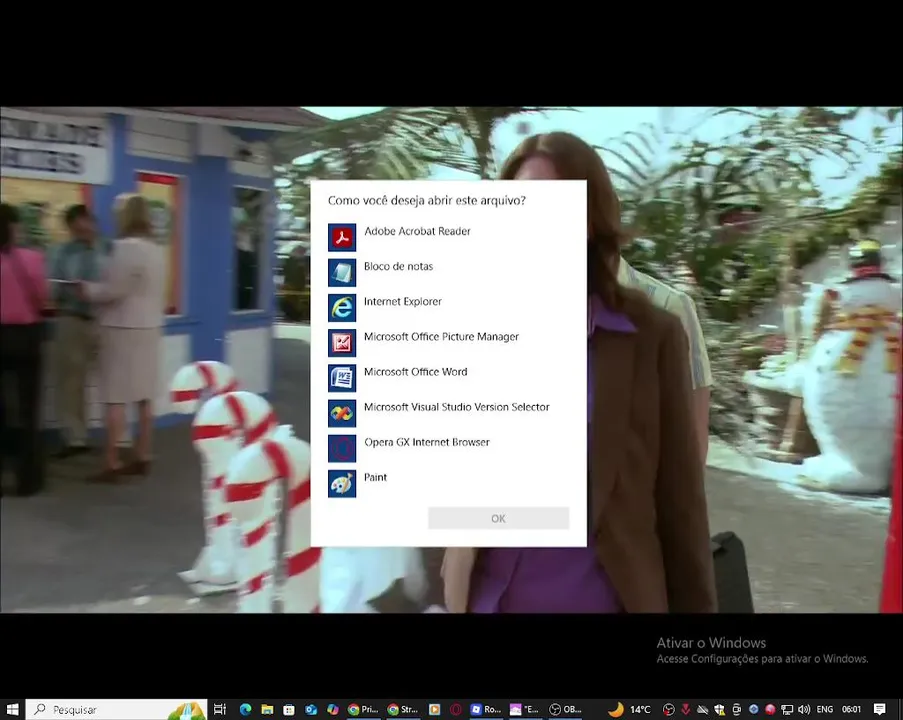903x720 pixels.
Task: Click the OBS system tray icon
Action: click(669, 709)
